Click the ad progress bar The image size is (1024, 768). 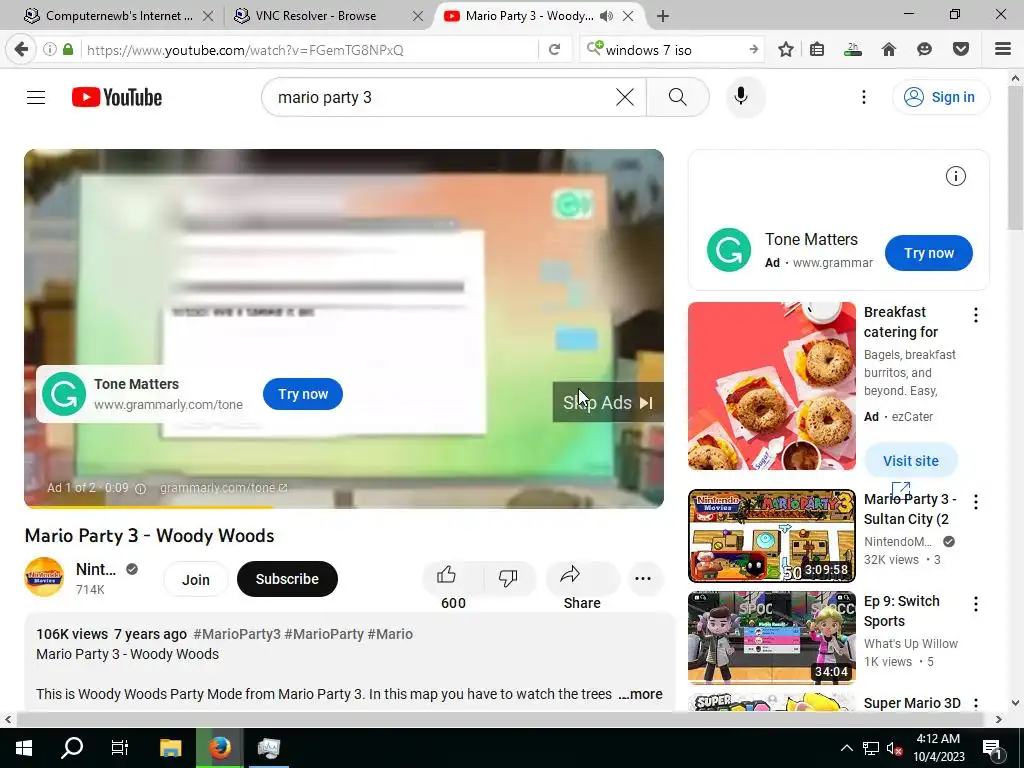tap(344, 506)
